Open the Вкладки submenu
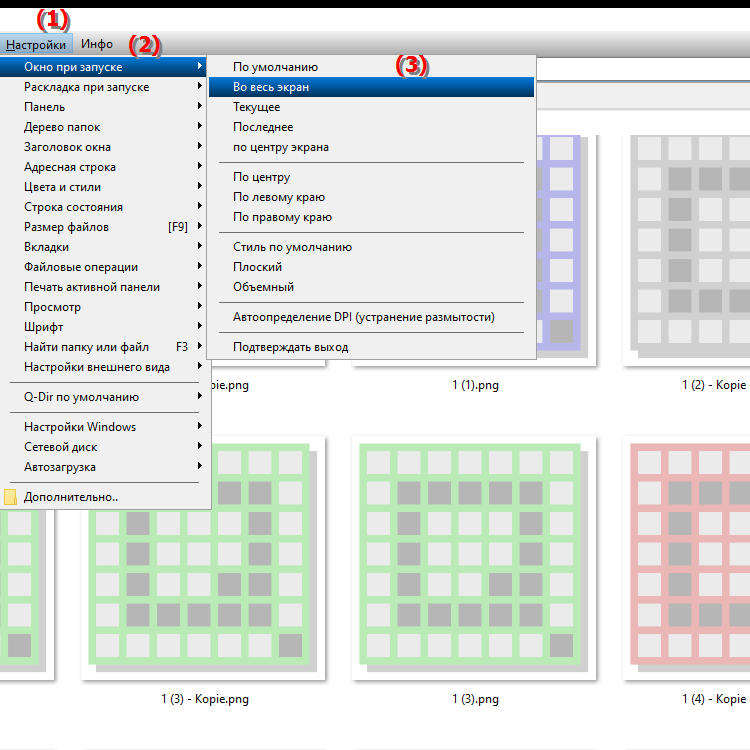 (x=103, y=247)
